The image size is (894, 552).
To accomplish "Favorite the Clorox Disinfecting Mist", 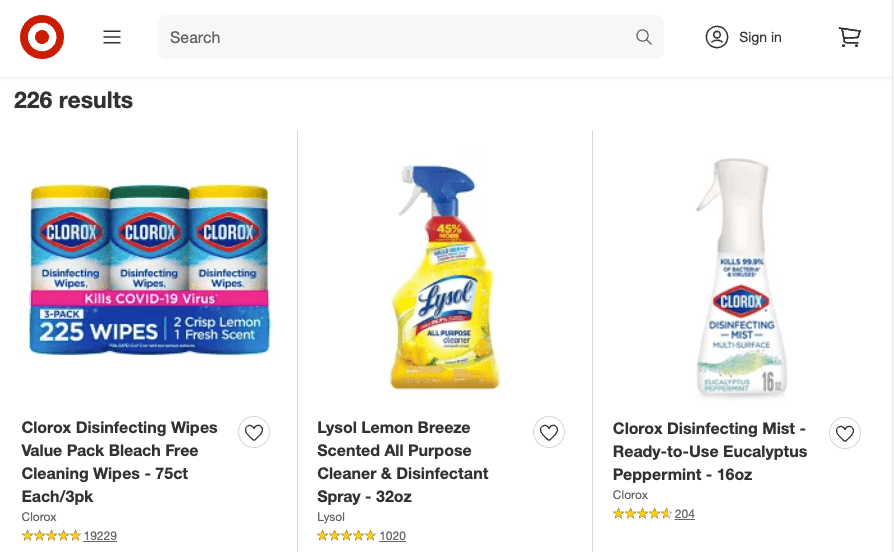I will (845, 432).
